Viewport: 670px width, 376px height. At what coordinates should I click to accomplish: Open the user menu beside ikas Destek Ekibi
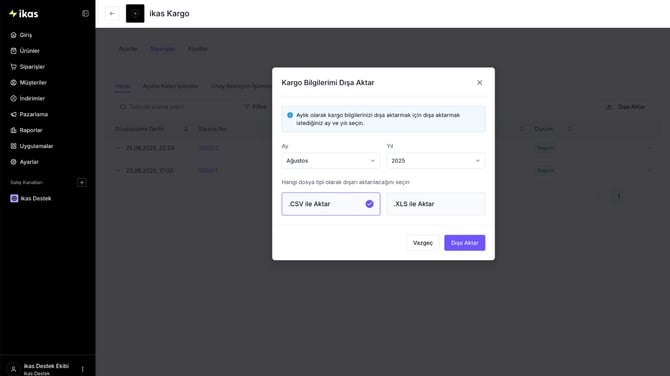coord(82,369)
